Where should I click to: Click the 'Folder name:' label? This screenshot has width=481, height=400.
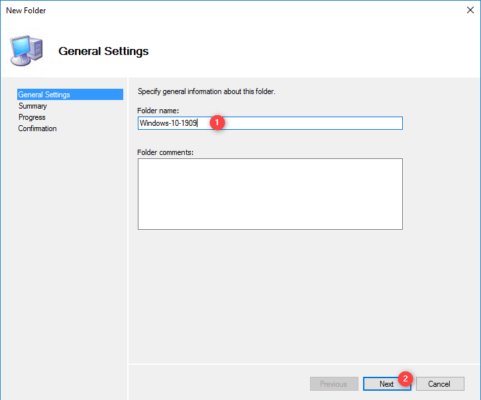tap(158, 110)
